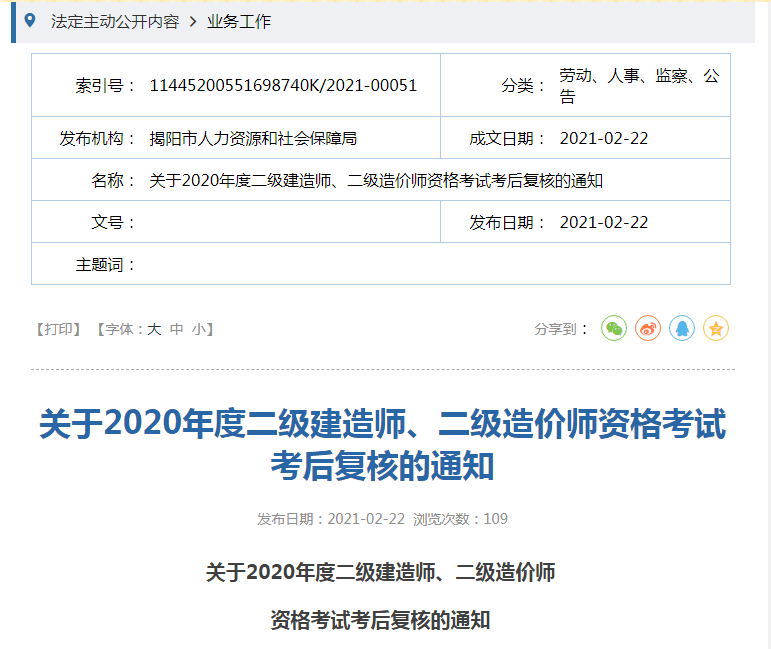771x649 pixels.
Task: Click the notice title in the 名称 row
Action: 376,181
